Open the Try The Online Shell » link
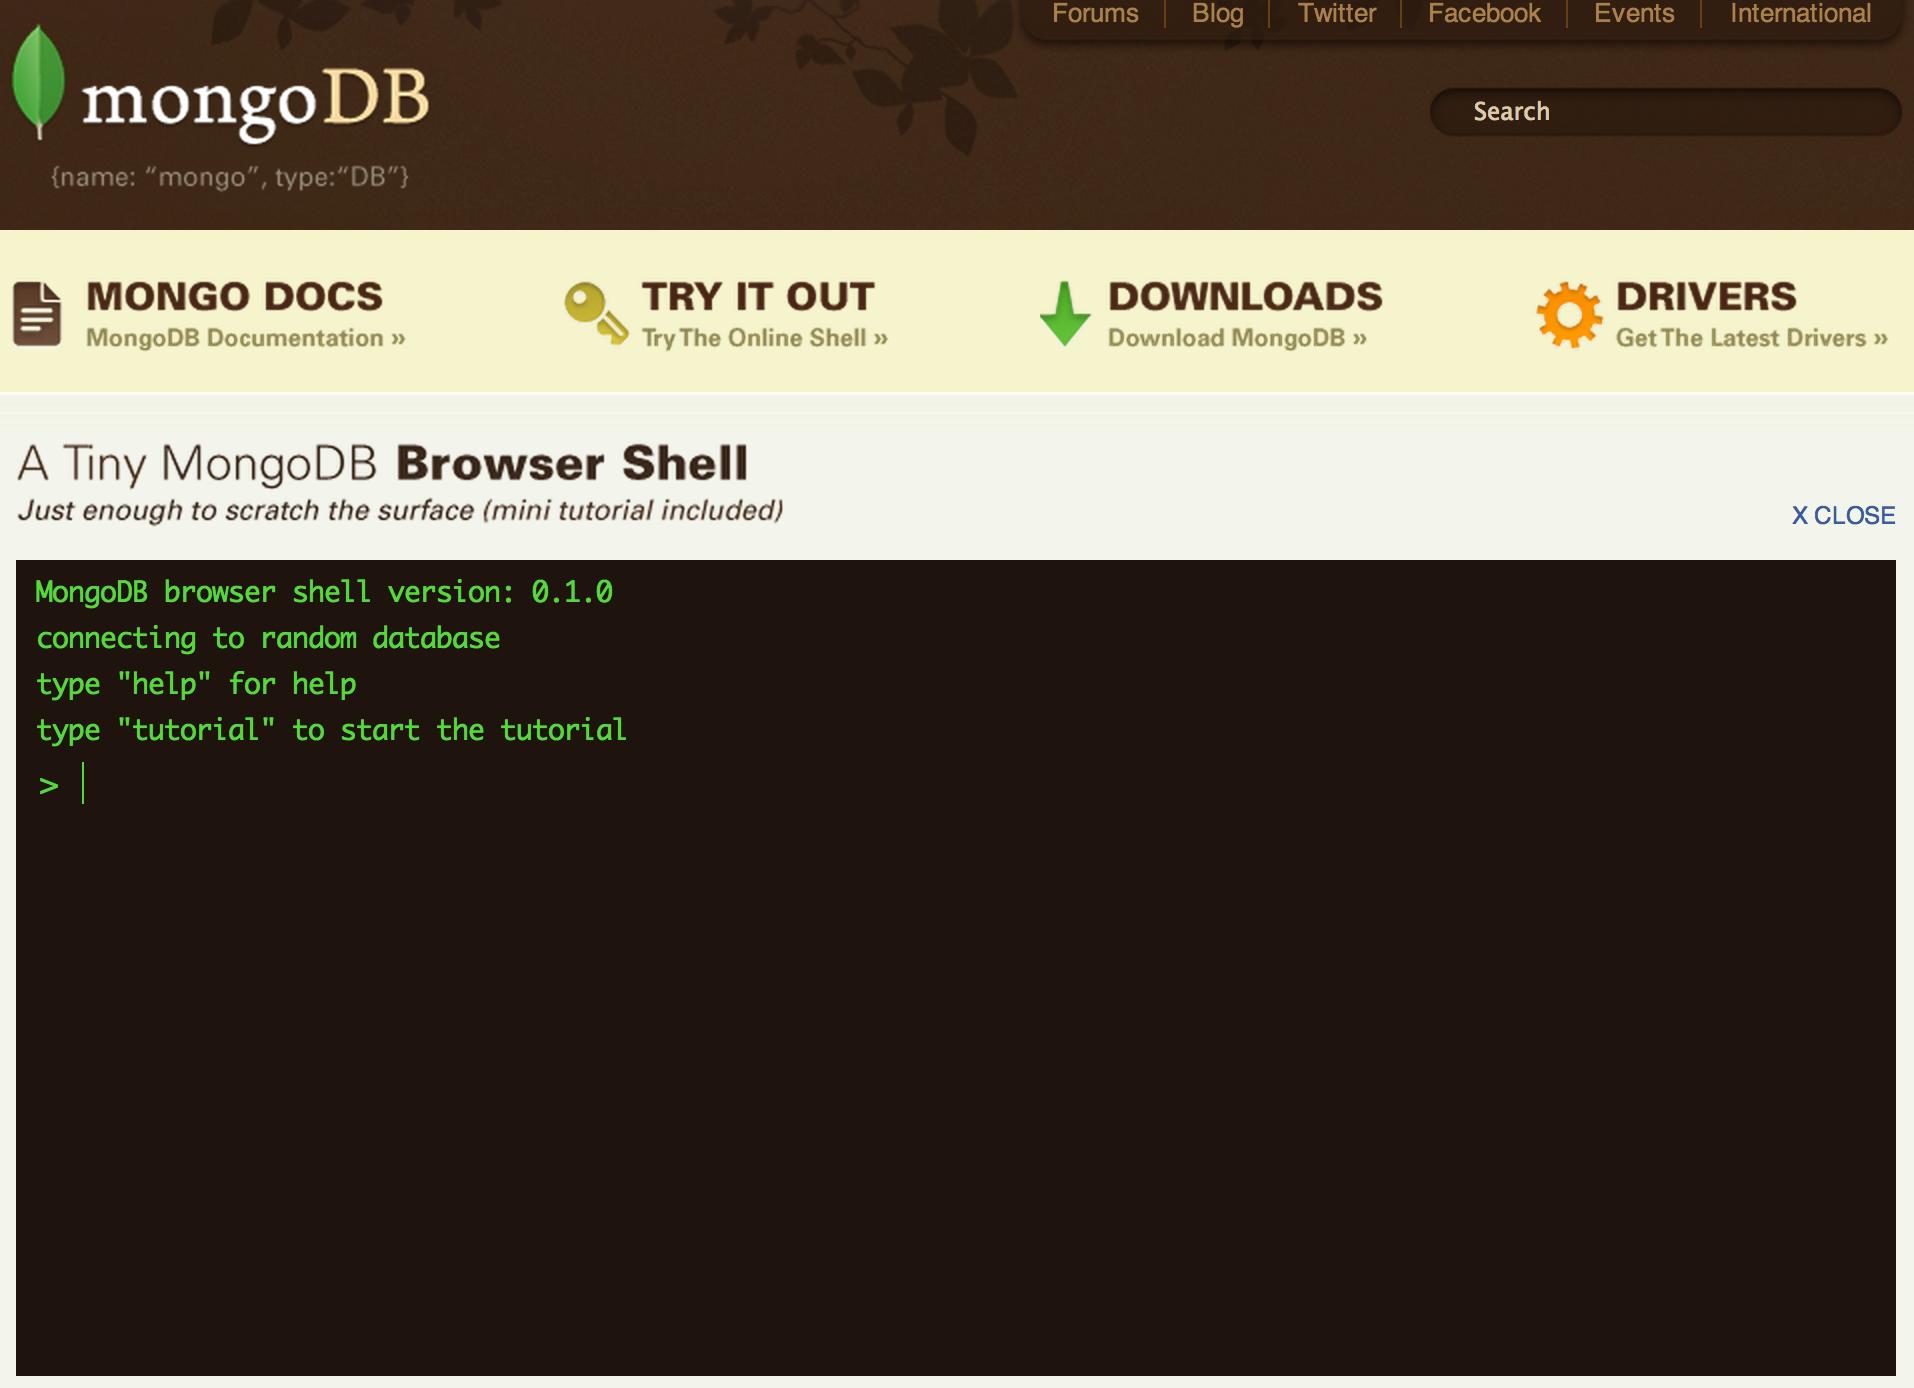The image size is (1914, 1388). [765, 338]
